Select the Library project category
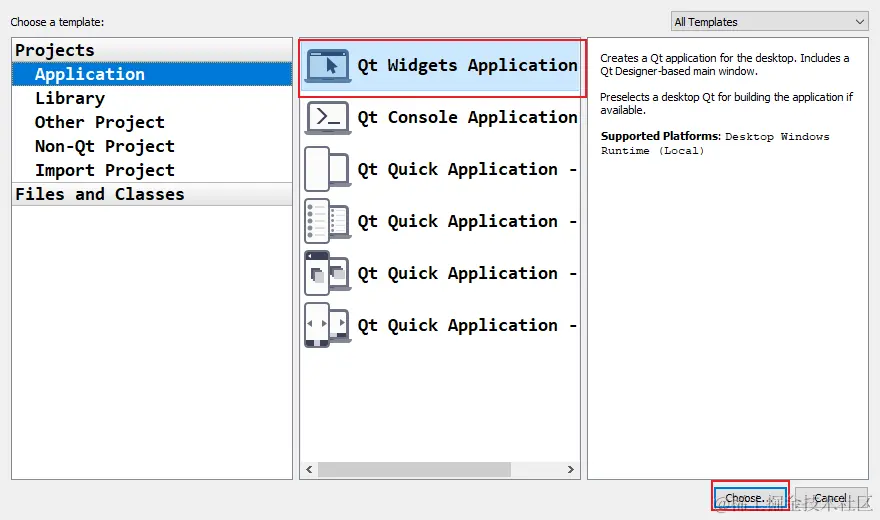 (x=152, y=98)
